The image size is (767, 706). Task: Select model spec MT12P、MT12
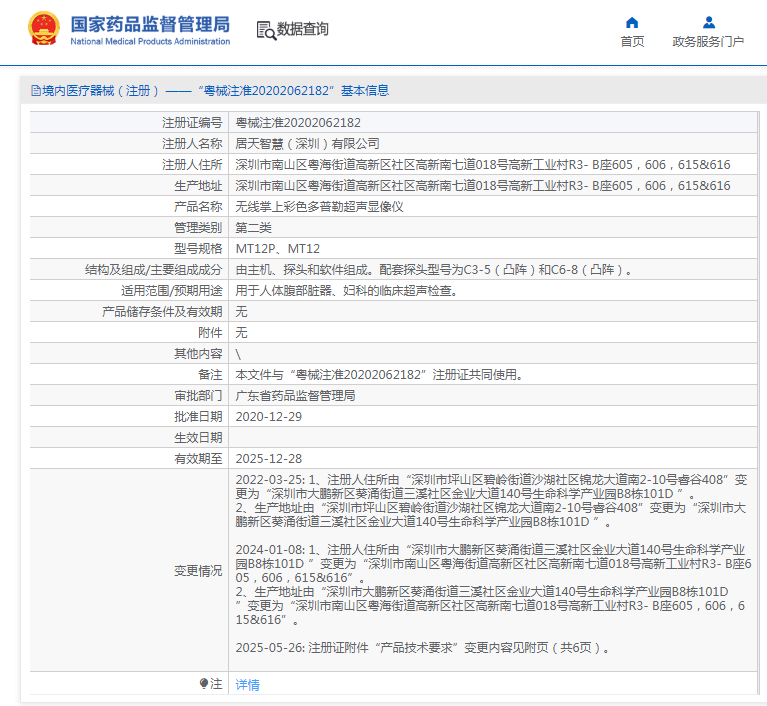point(277,249)
